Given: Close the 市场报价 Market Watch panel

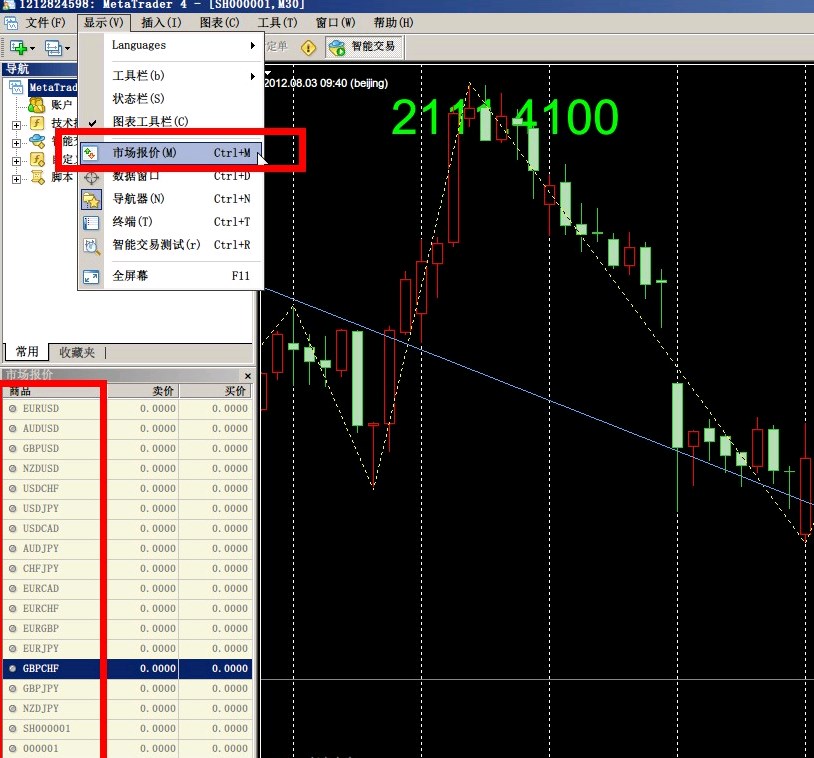Looking at the screenshot, I should pos(248,376).
